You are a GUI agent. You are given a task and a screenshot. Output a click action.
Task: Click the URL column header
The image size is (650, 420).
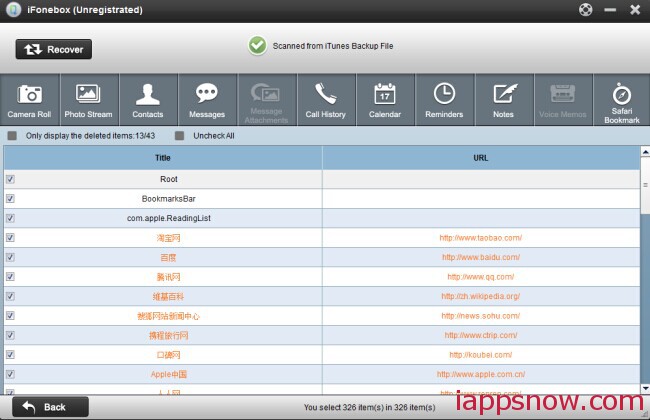[x=481, y=158]
